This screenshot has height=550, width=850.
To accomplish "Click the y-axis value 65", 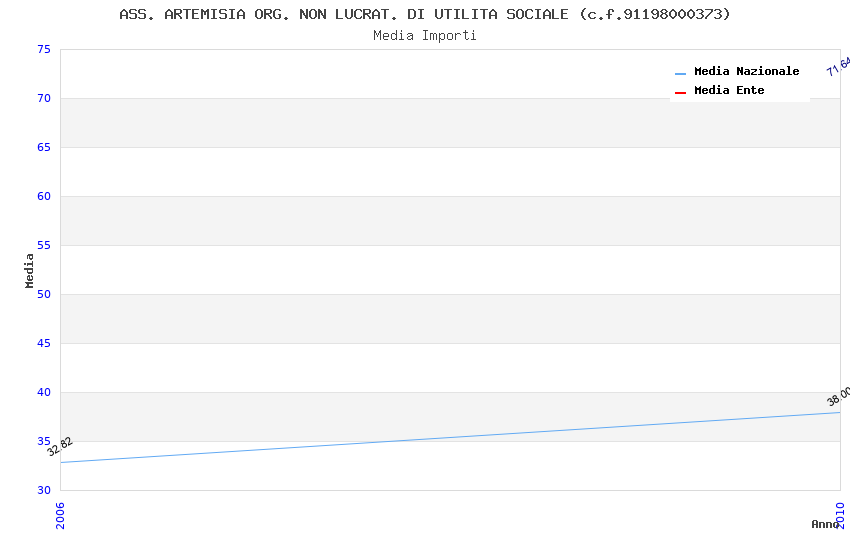I will pyautogui.click(x=44, y=147).
